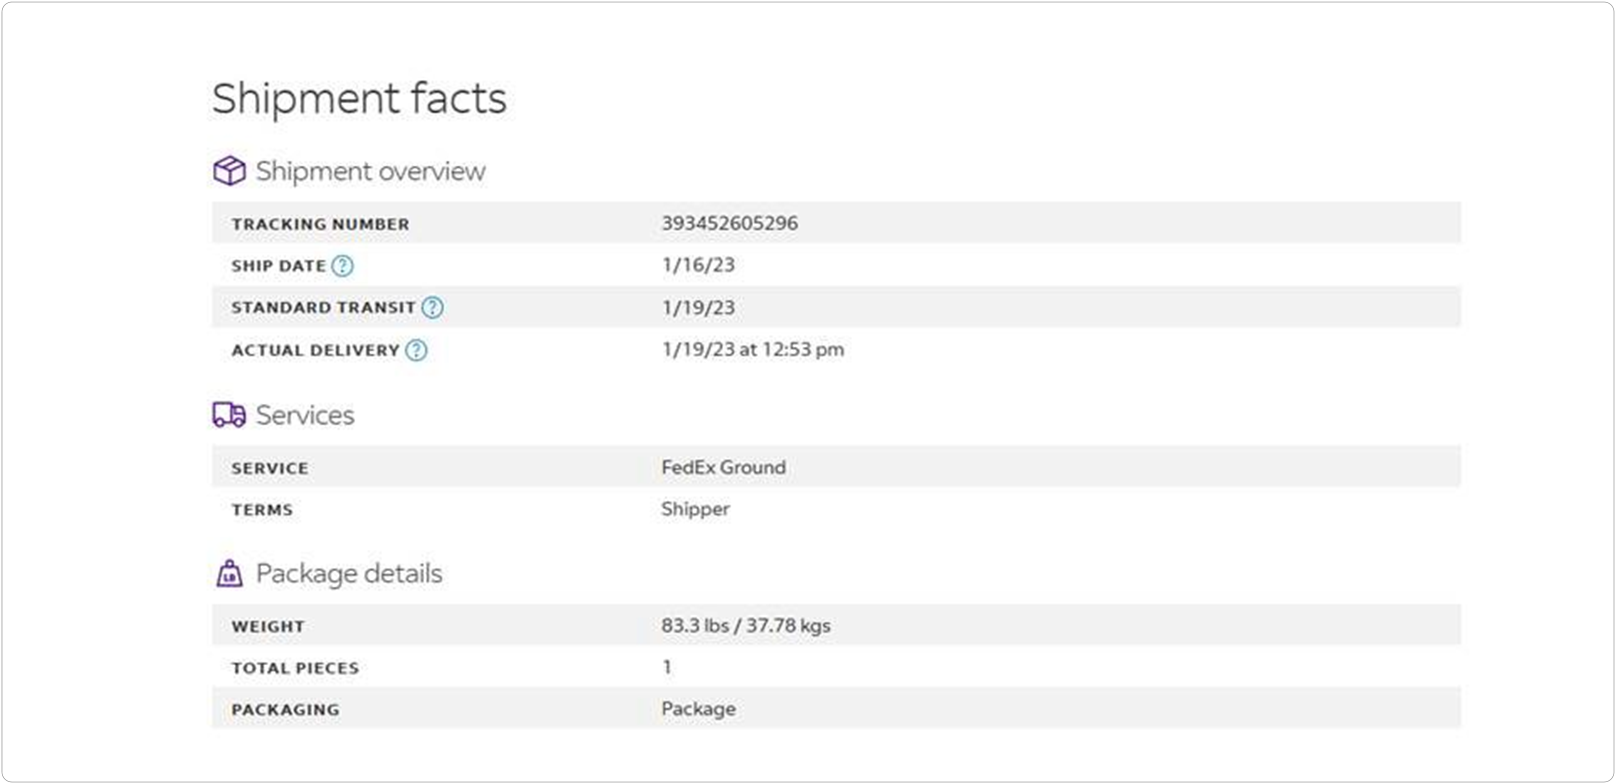1616x784 pixels.
Task: Click the FedEx Ground service value
Action: click(723, 467)
